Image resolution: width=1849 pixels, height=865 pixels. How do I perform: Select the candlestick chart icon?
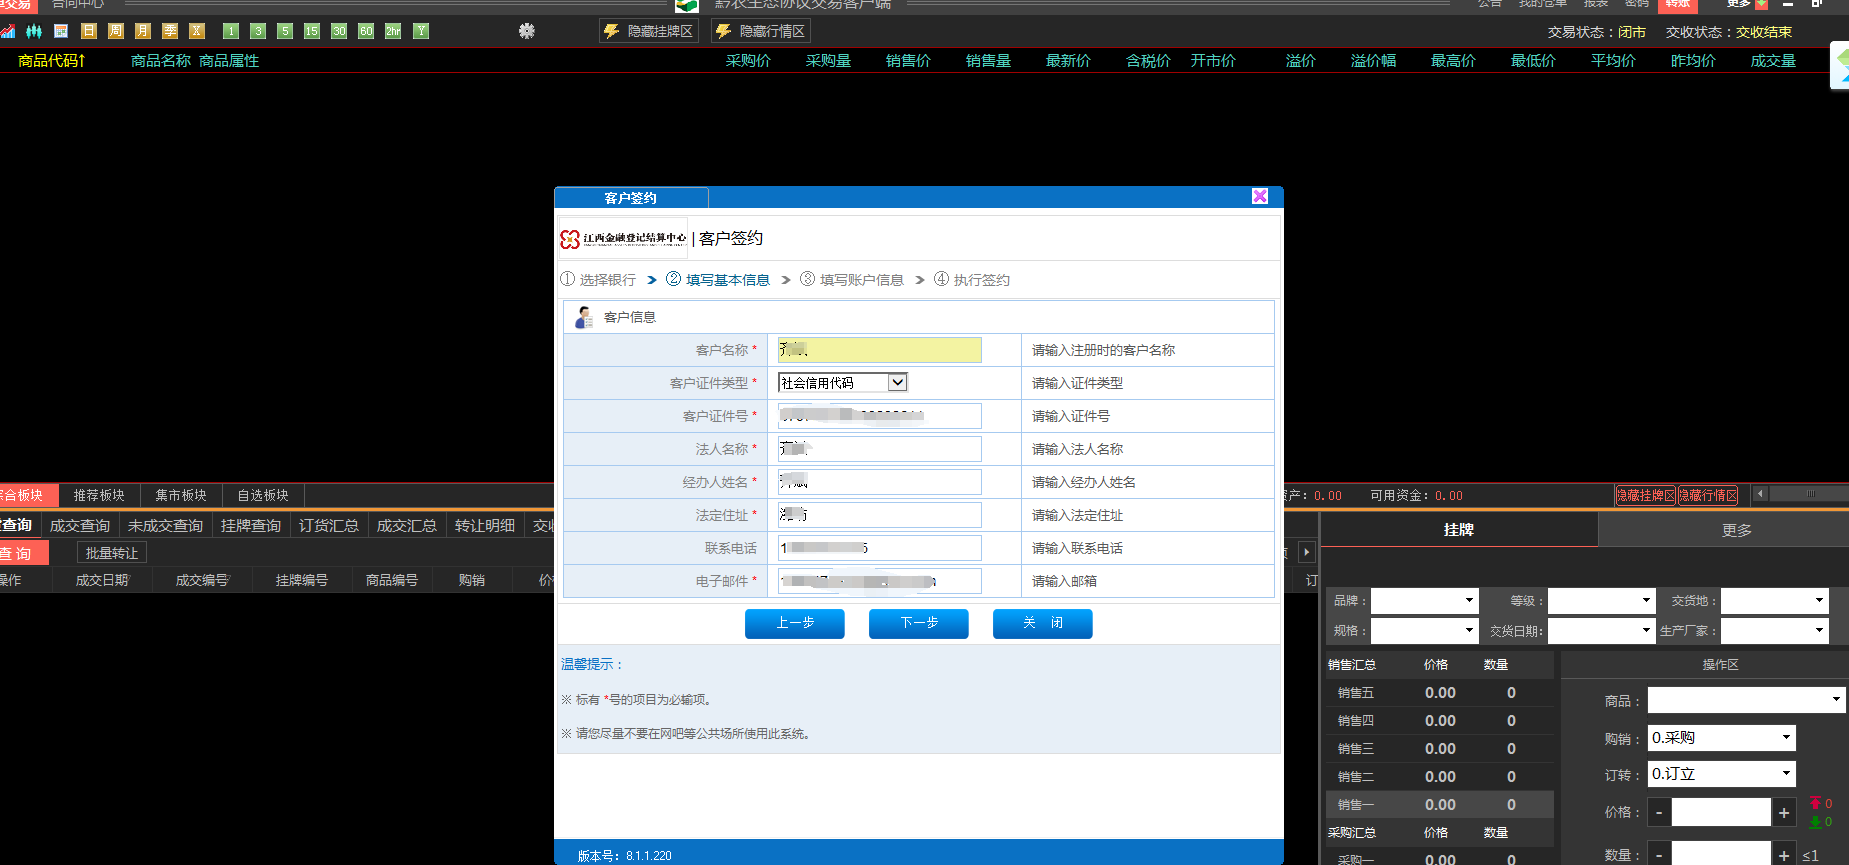(x=34, y=31)
